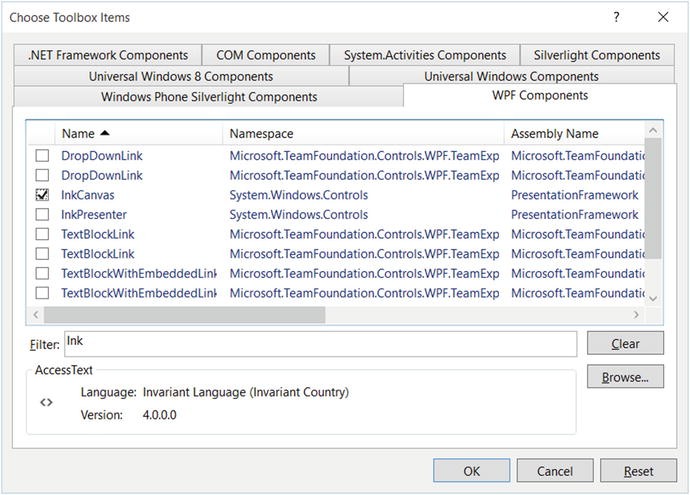
Task: Sort by the Assembly Name column header
Action: [x=574, y=133]
